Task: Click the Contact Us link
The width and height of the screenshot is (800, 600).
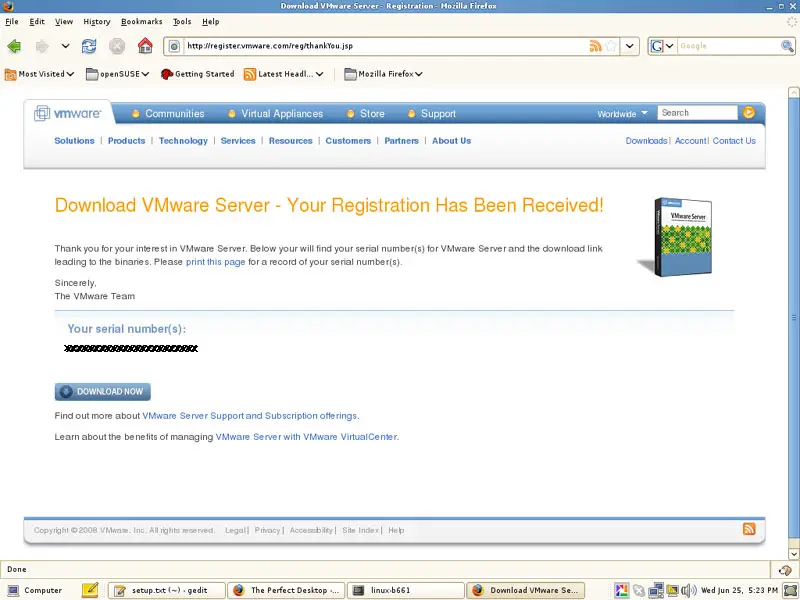Action: (734, 141)
